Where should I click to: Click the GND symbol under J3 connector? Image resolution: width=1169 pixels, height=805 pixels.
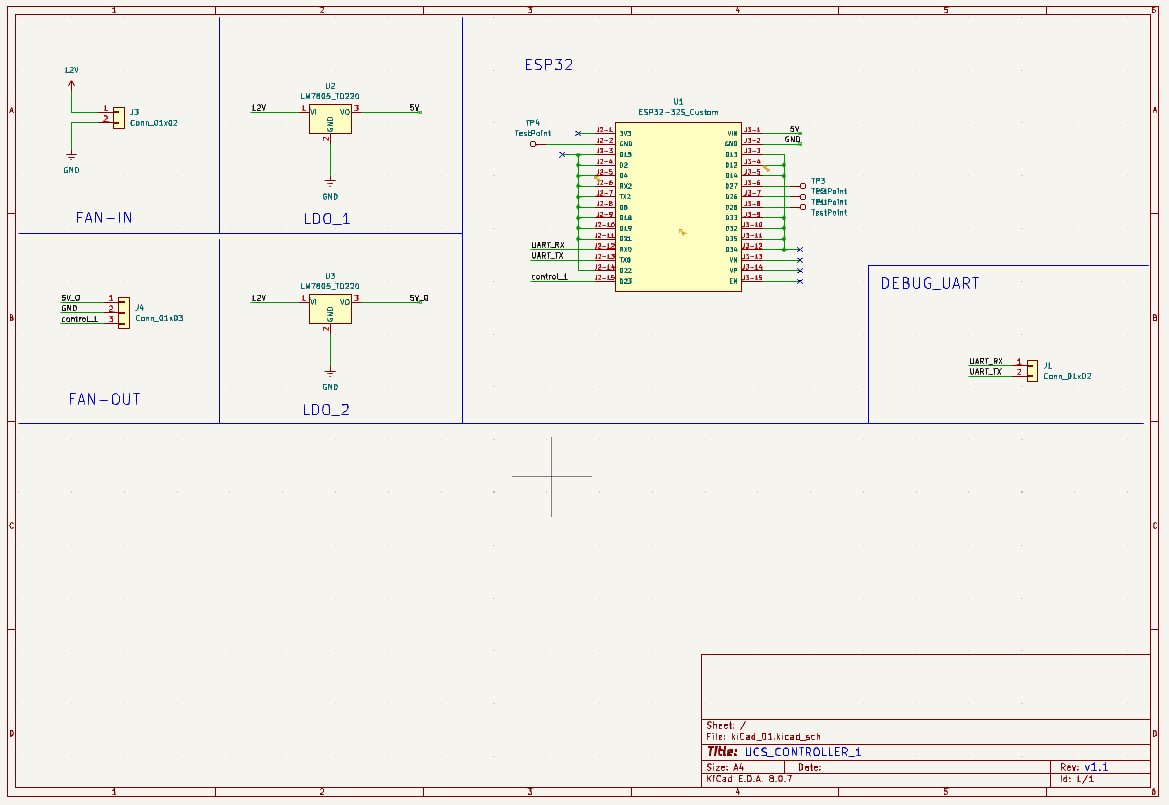click(x=71, y=158)
